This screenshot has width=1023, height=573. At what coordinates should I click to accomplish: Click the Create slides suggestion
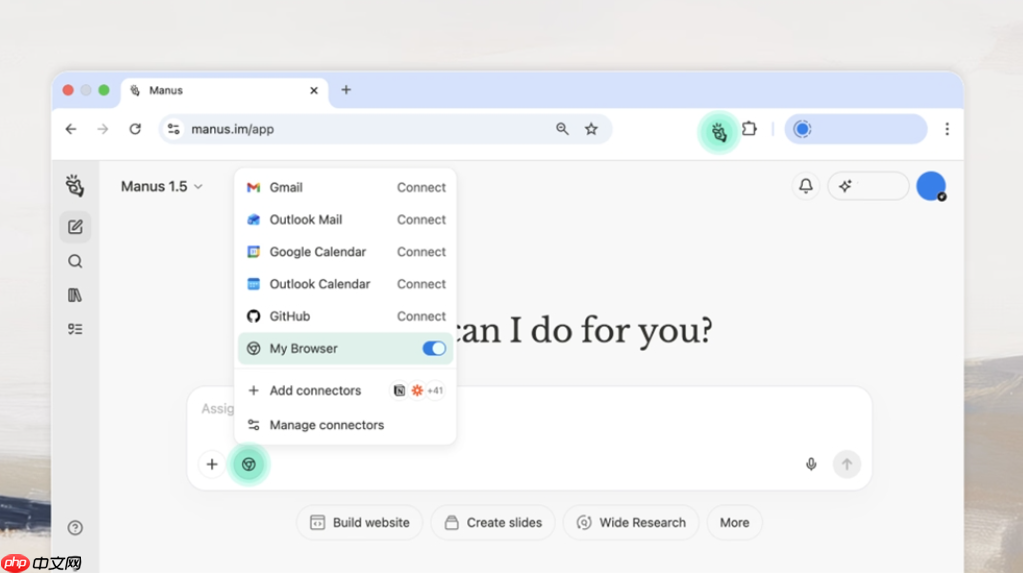[x=493, y=523]
